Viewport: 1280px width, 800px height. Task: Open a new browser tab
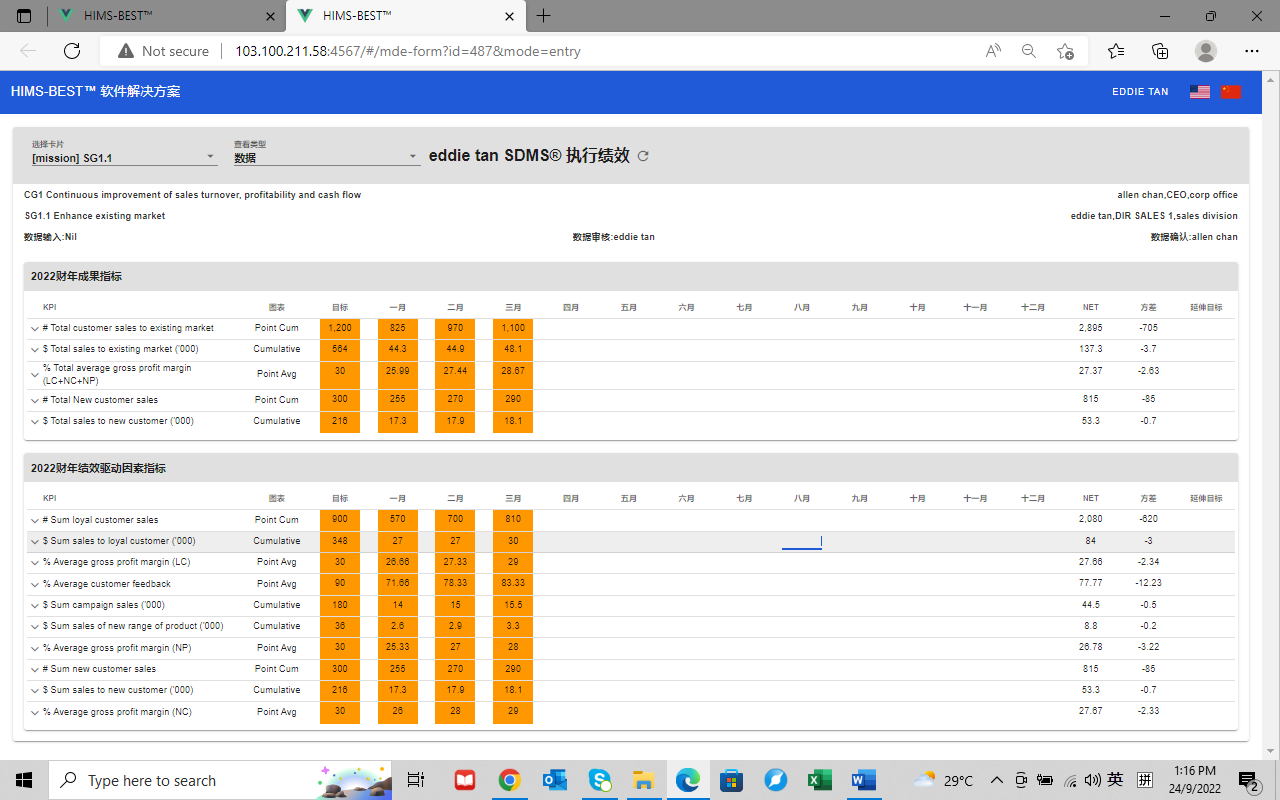(x=543, y=16)
